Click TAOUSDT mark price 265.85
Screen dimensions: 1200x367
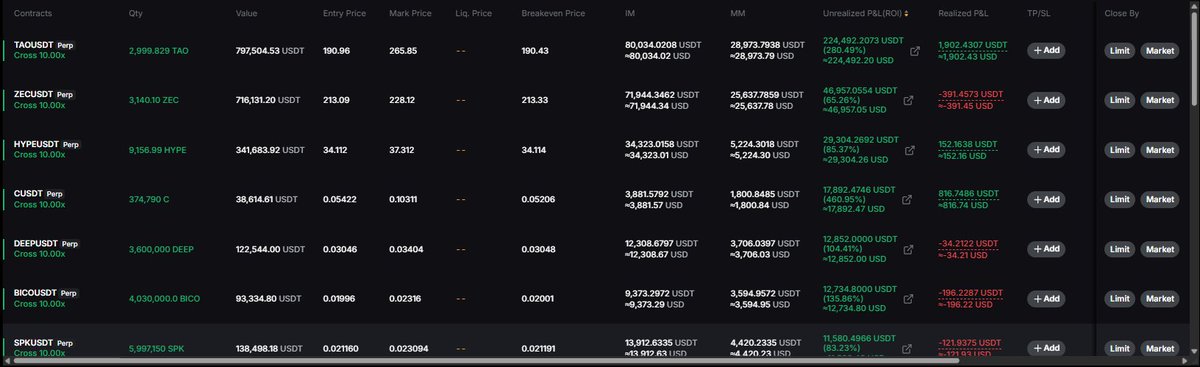tap(403, 50)
